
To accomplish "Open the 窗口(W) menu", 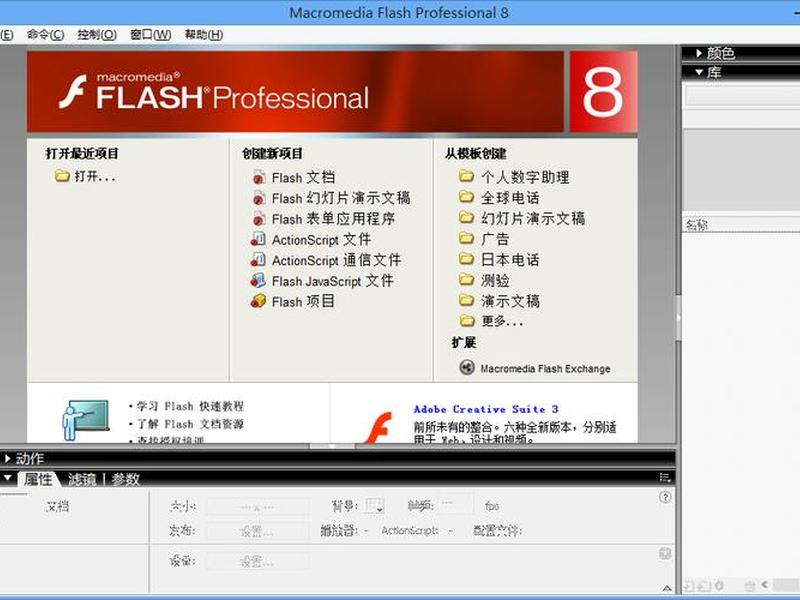I will click(x=151, y=35).
